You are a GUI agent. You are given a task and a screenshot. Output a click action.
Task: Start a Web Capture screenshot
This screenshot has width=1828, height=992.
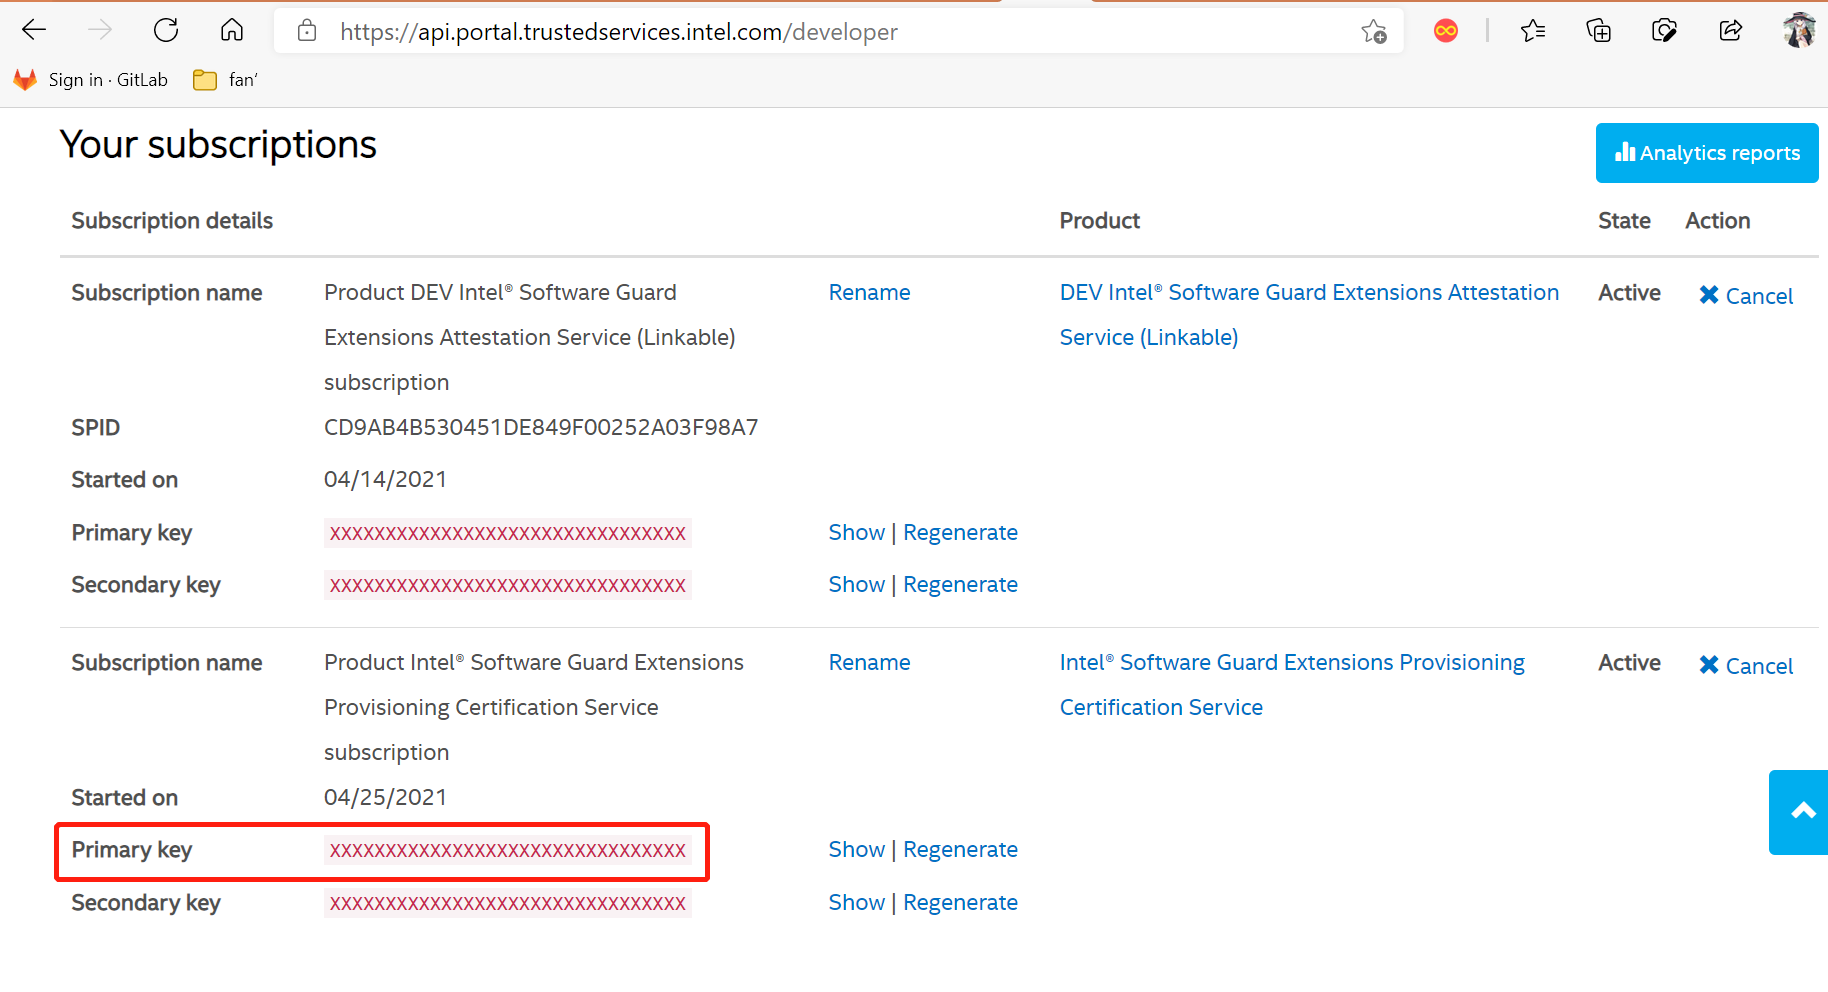tap(1665, 31)
